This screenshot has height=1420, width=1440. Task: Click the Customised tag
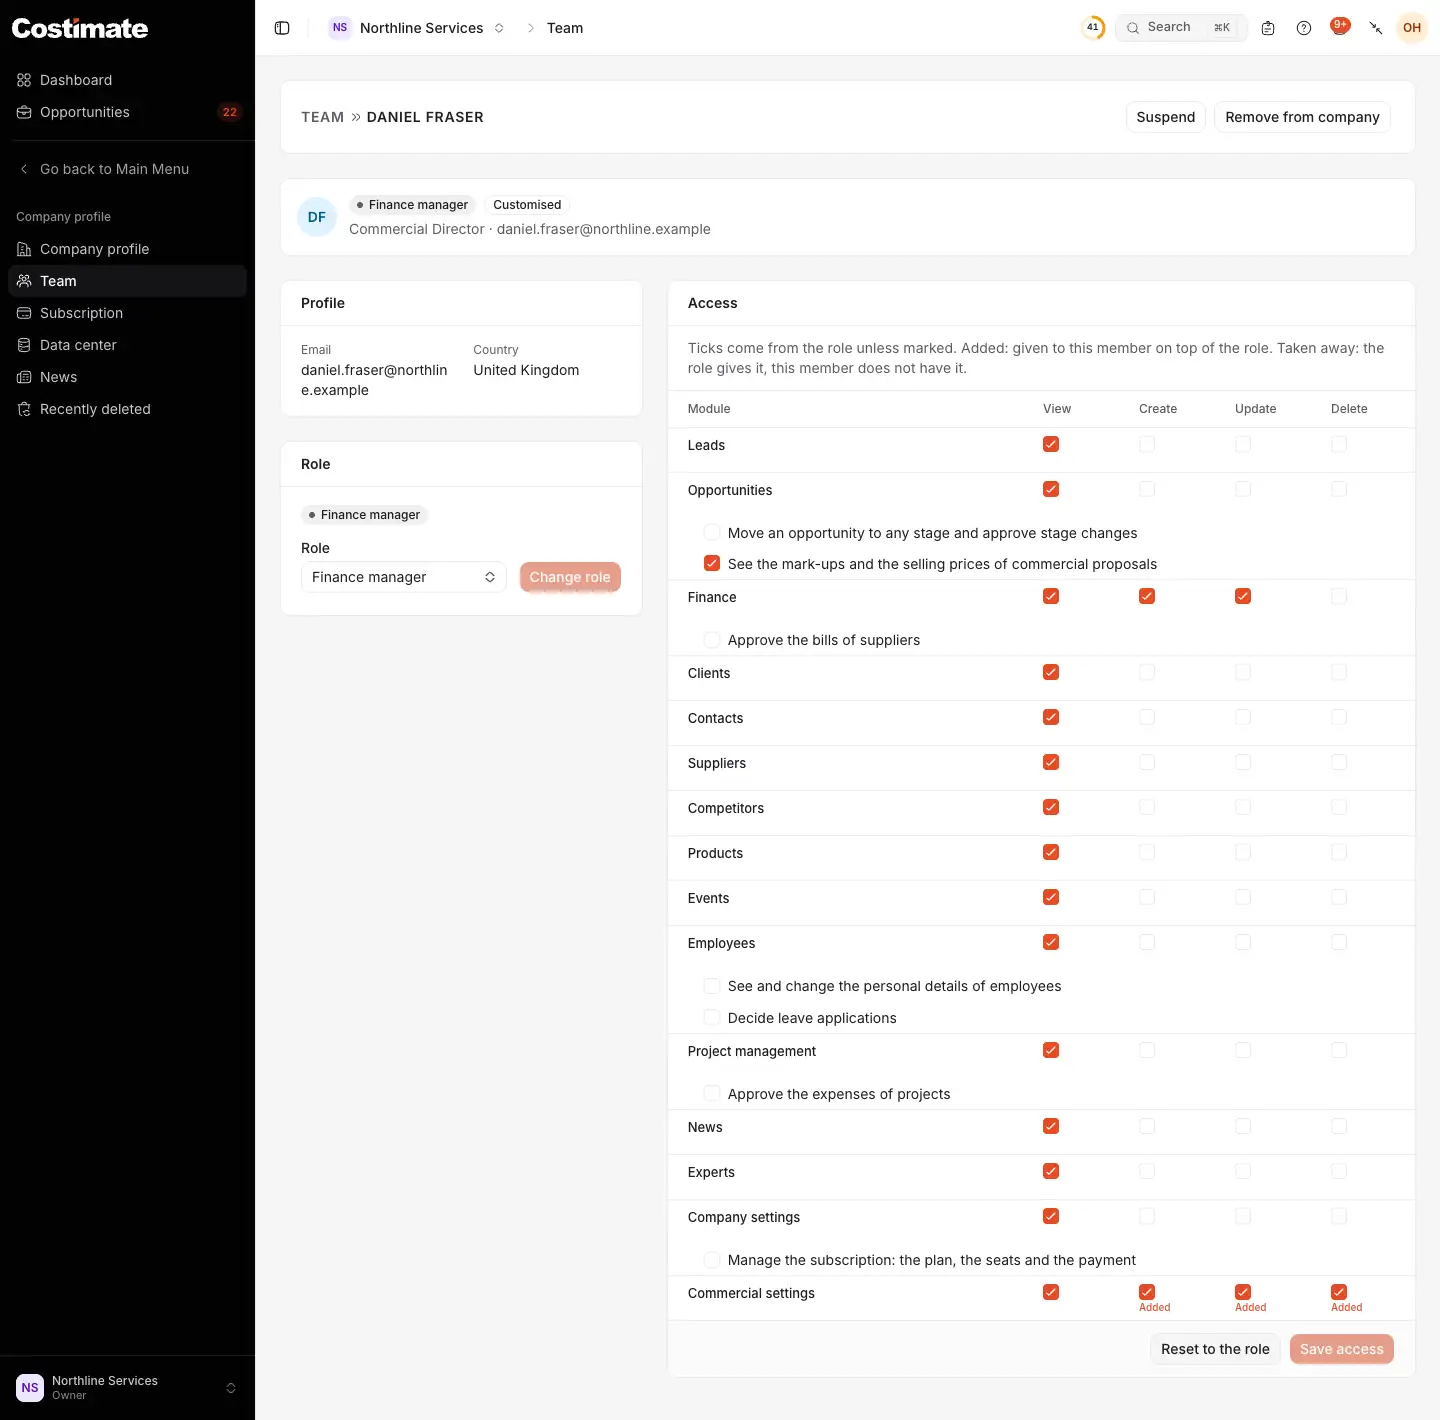point(527,205)
